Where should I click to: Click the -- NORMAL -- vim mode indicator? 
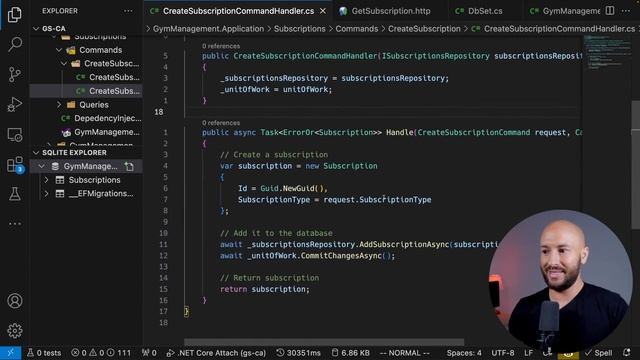[404, 353]
